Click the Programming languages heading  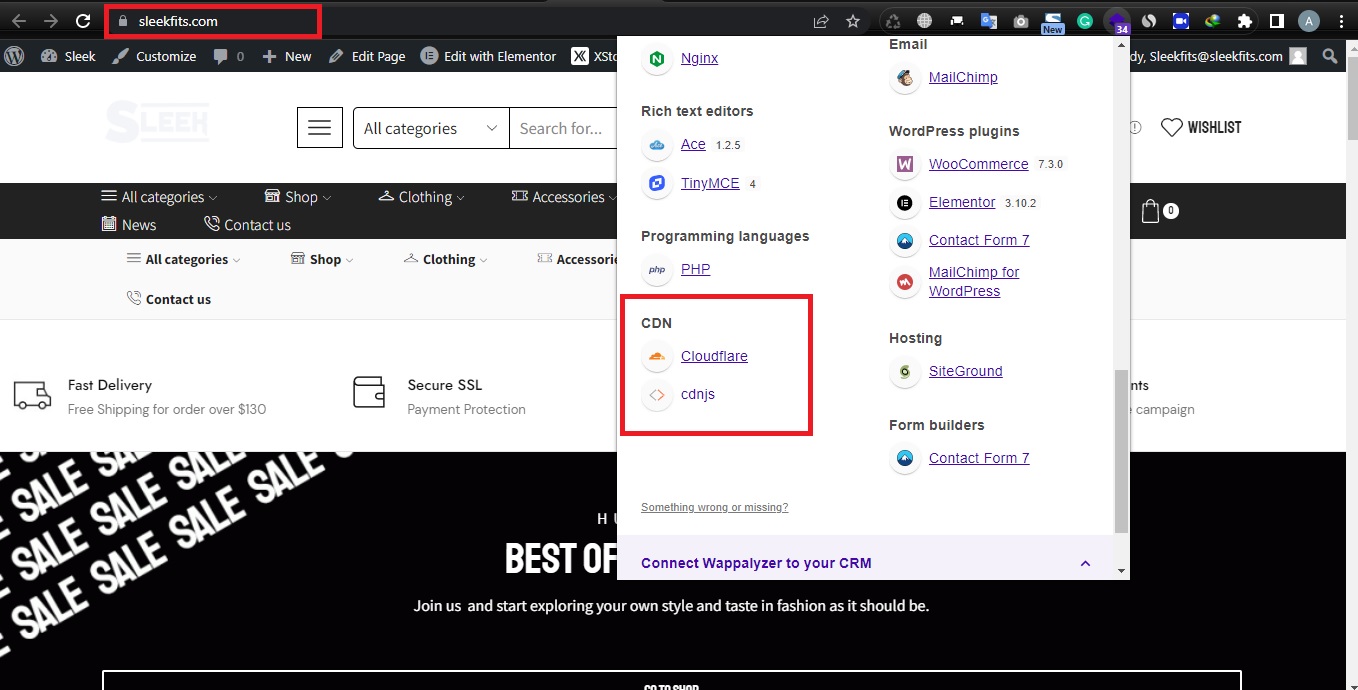point(725,236)
